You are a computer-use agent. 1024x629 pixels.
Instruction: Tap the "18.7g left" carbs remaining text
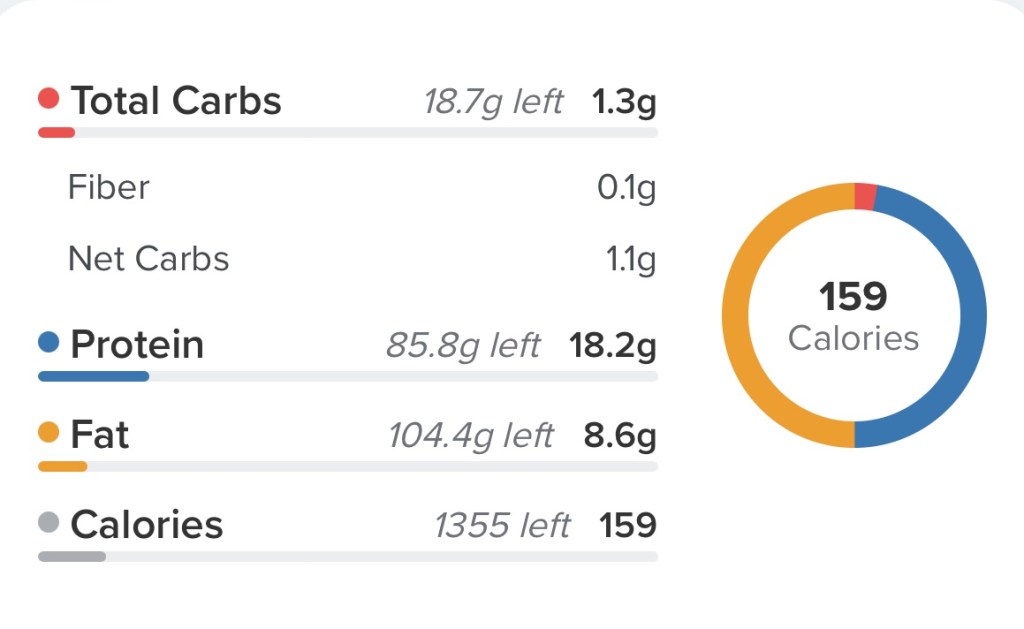[493, 102]
